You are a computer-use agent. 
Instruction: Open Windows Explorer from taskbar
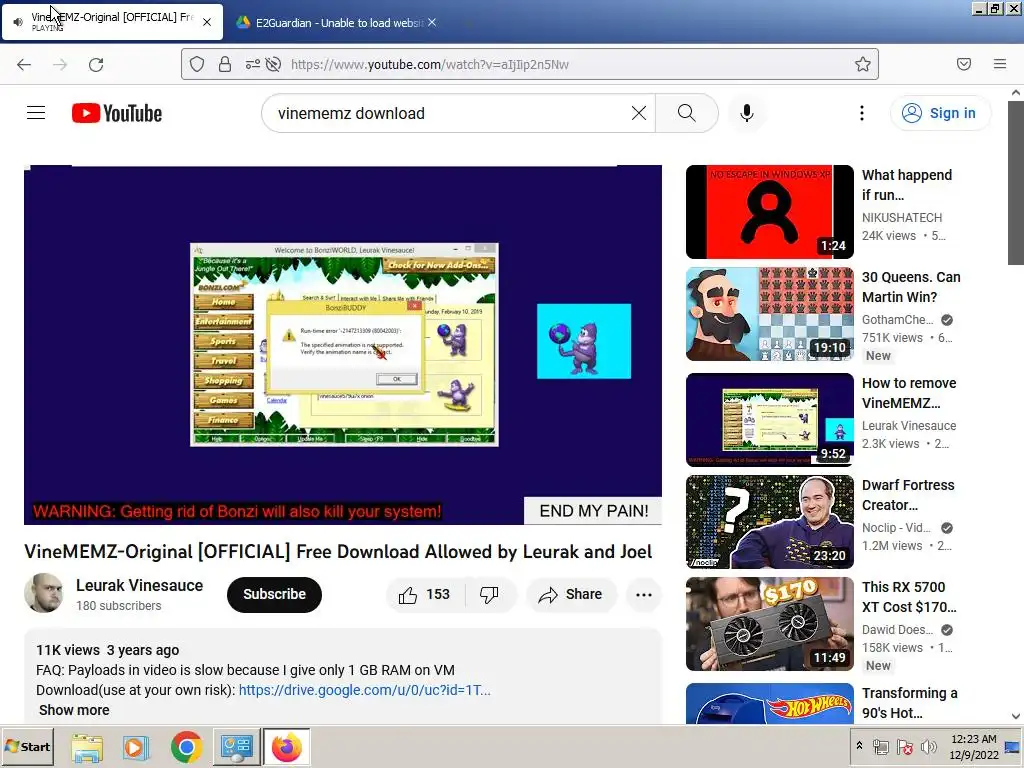(x=87, y=746)
